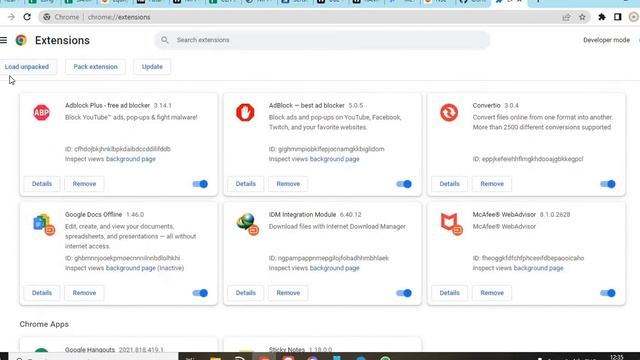Remove AdBlock best ad blocker
This screenshot has width=640, height=360.
(x=288, y=184)
